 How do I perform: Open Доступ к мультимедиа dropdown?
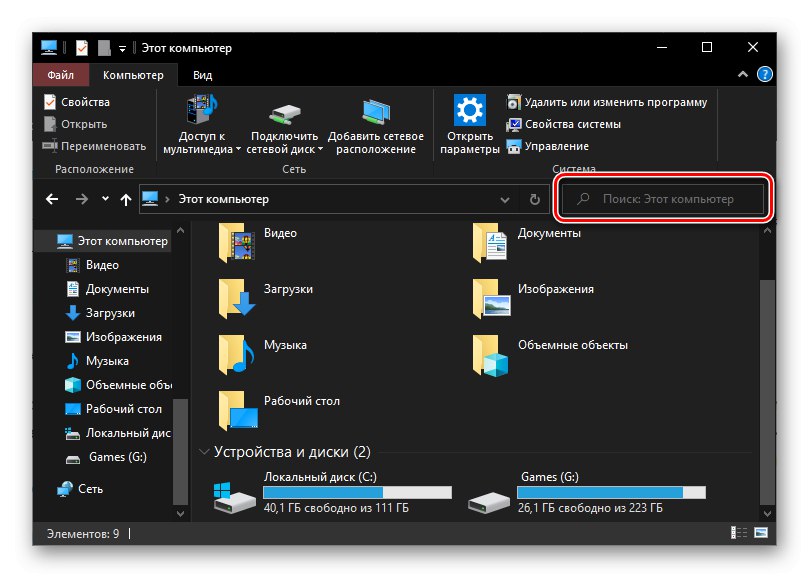tap(201, 124)
